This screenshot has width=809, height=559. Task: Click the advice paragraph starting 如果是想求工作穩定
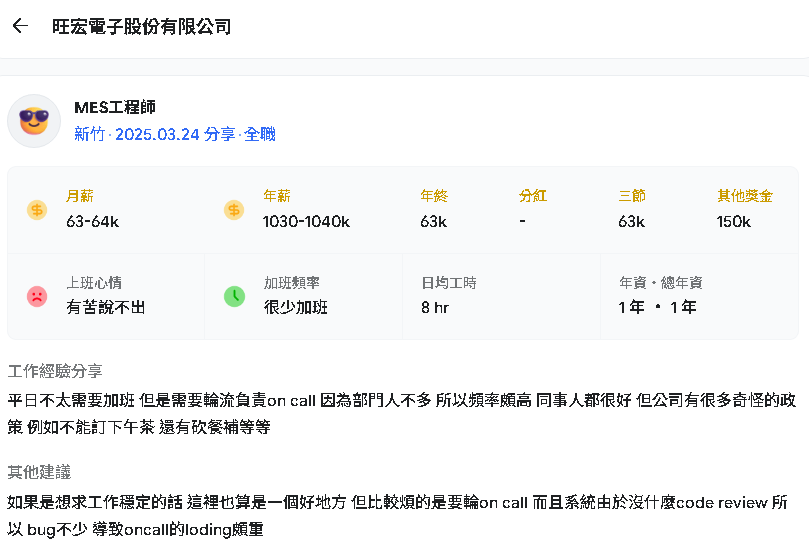pos(397,516)
